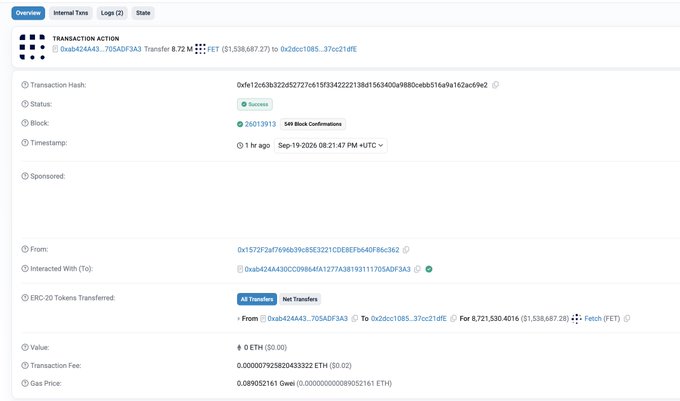
Task: Click the From help icon
Action: [x=25, y=249]
